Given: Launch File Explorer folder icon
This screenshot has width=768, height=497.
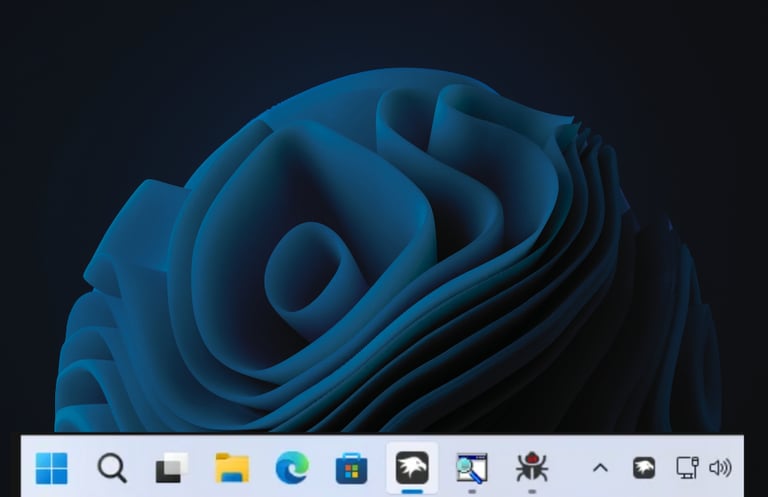Looking at the screenshot, I should click(x=232, y=468).
